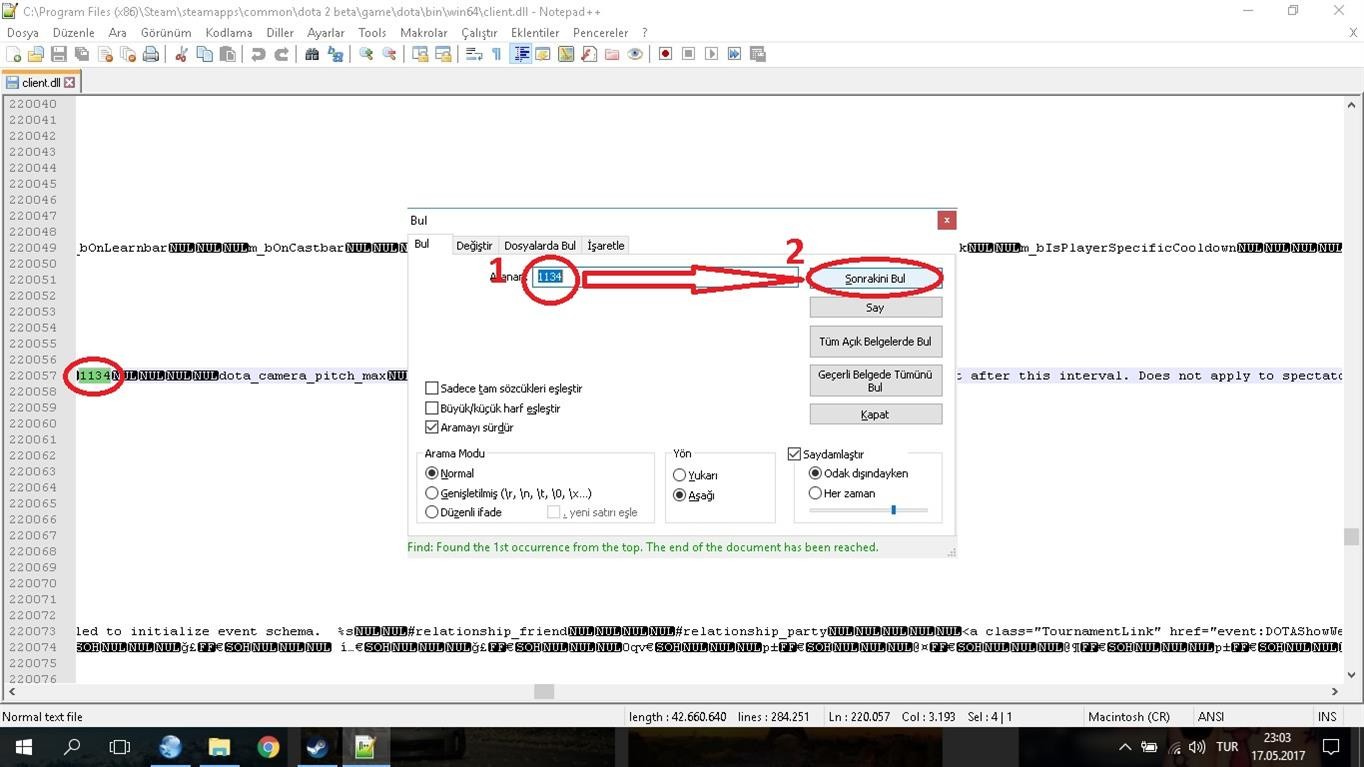Choose 'Yukarı' search direction
Viewport: 1364px width, 767px height.
coord(680,475)
